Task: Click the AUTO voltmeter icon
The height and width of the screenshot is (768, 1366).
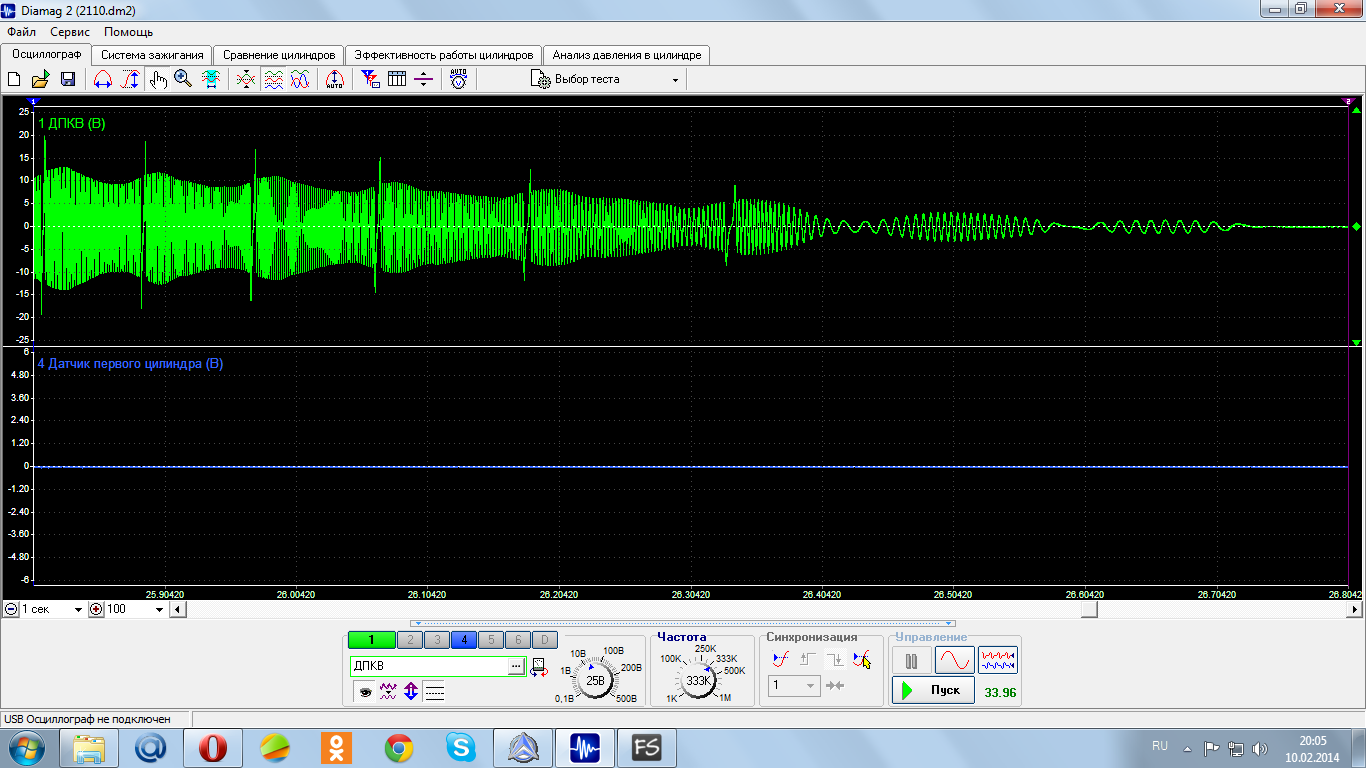Action: [458, 79]
